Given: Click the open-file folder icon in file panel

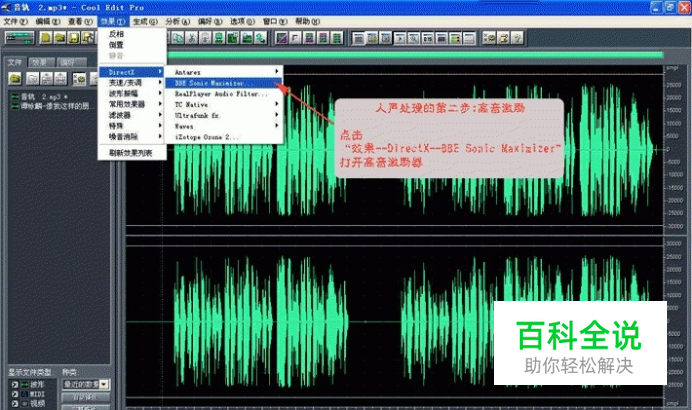Looking at the screenshot, I should click(15, 79).
